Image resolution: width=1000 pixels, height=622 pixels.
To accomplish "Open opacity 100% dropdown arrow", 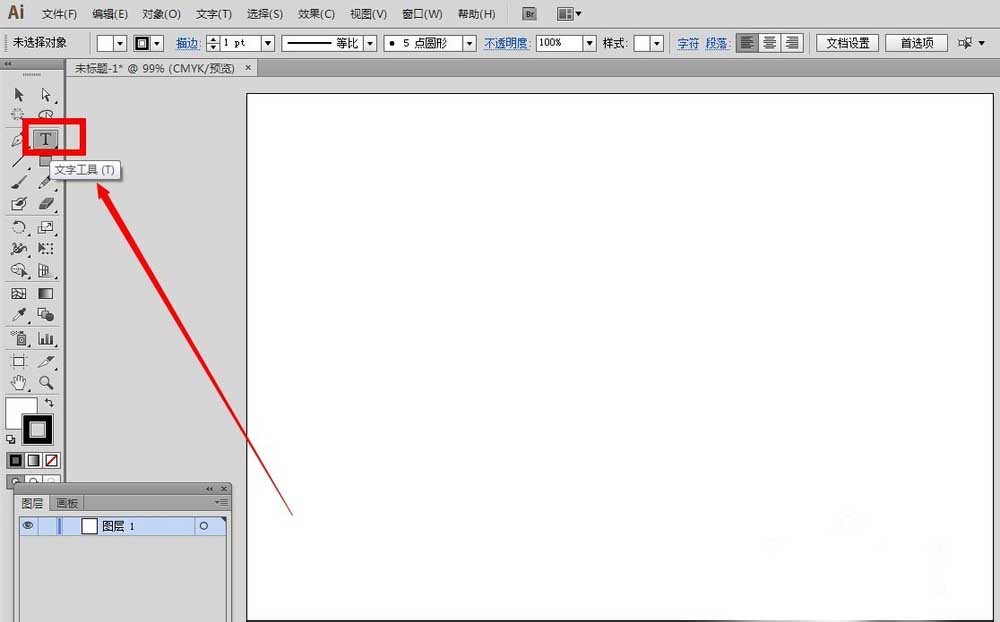I will pyautogui.click(x=590, y=43).
